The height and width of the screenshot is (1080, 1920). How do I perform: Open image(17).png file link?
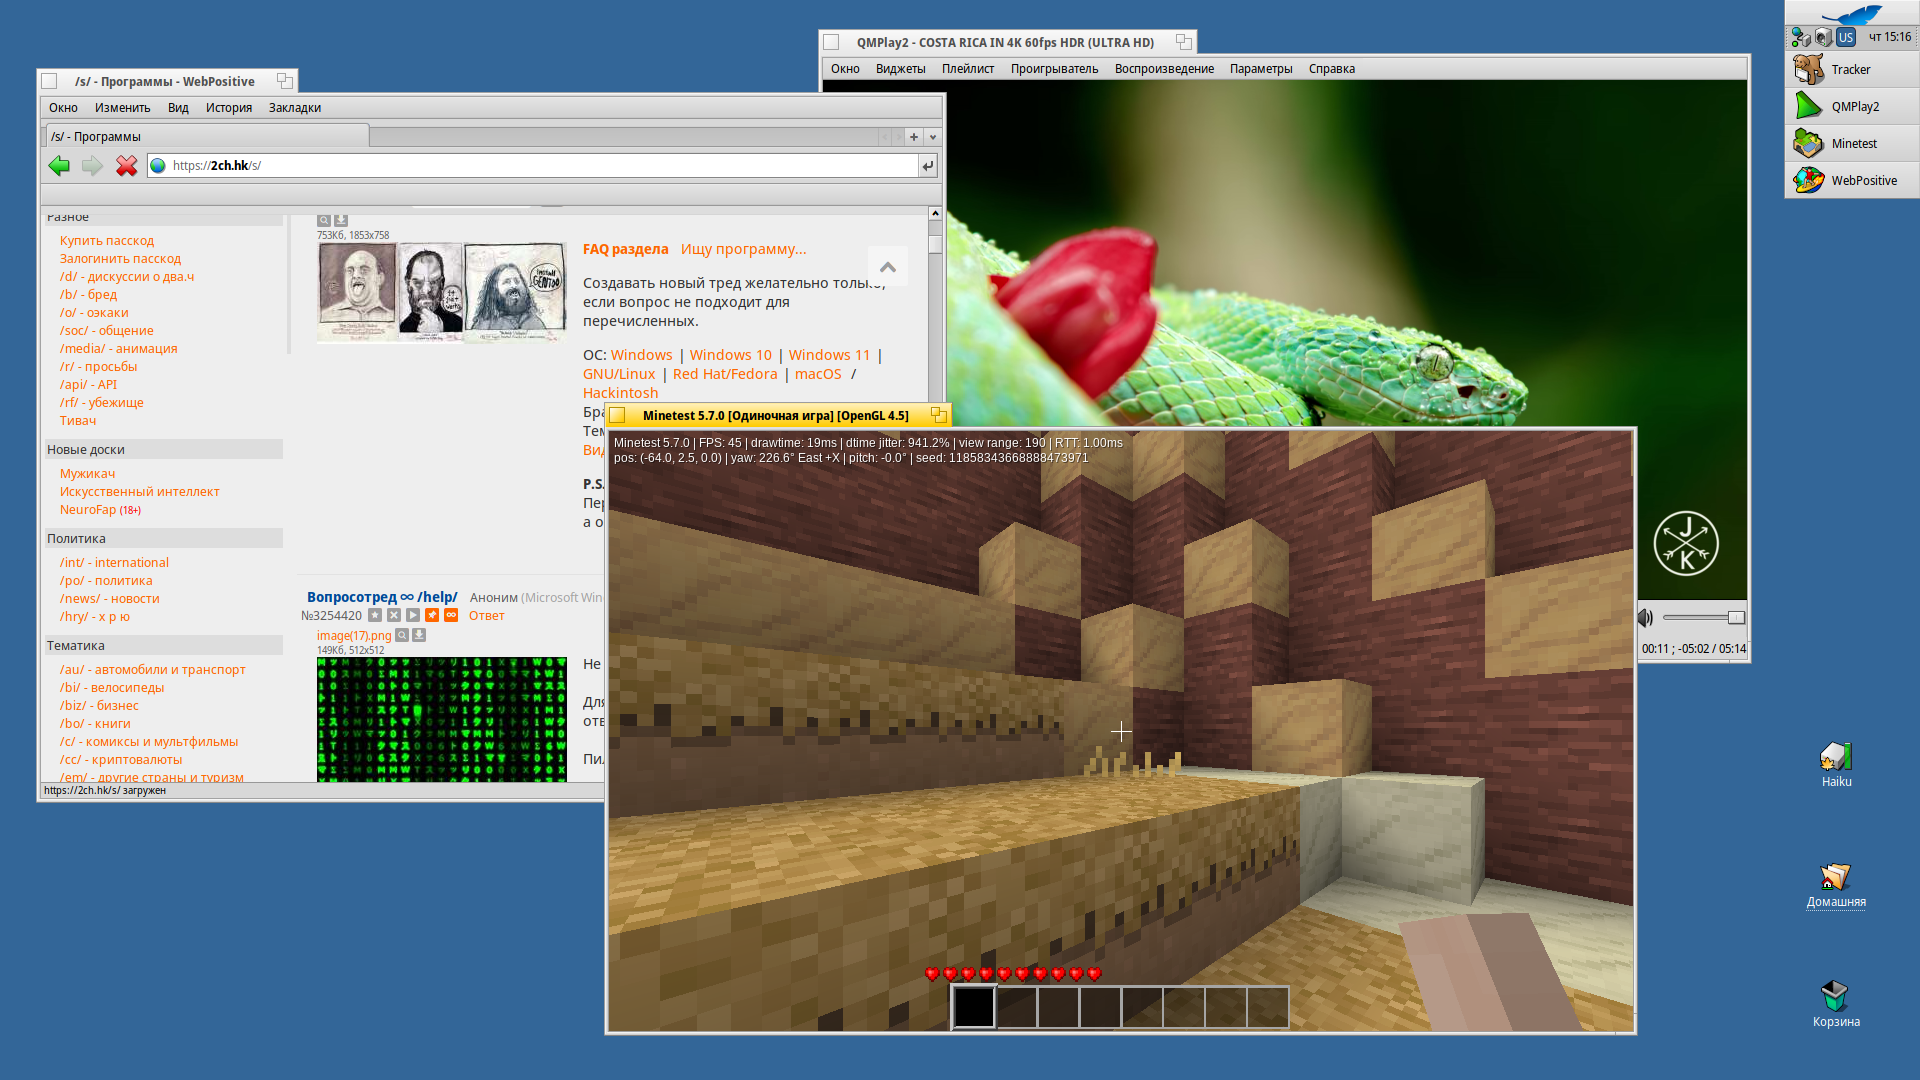(x=354, y=636)
